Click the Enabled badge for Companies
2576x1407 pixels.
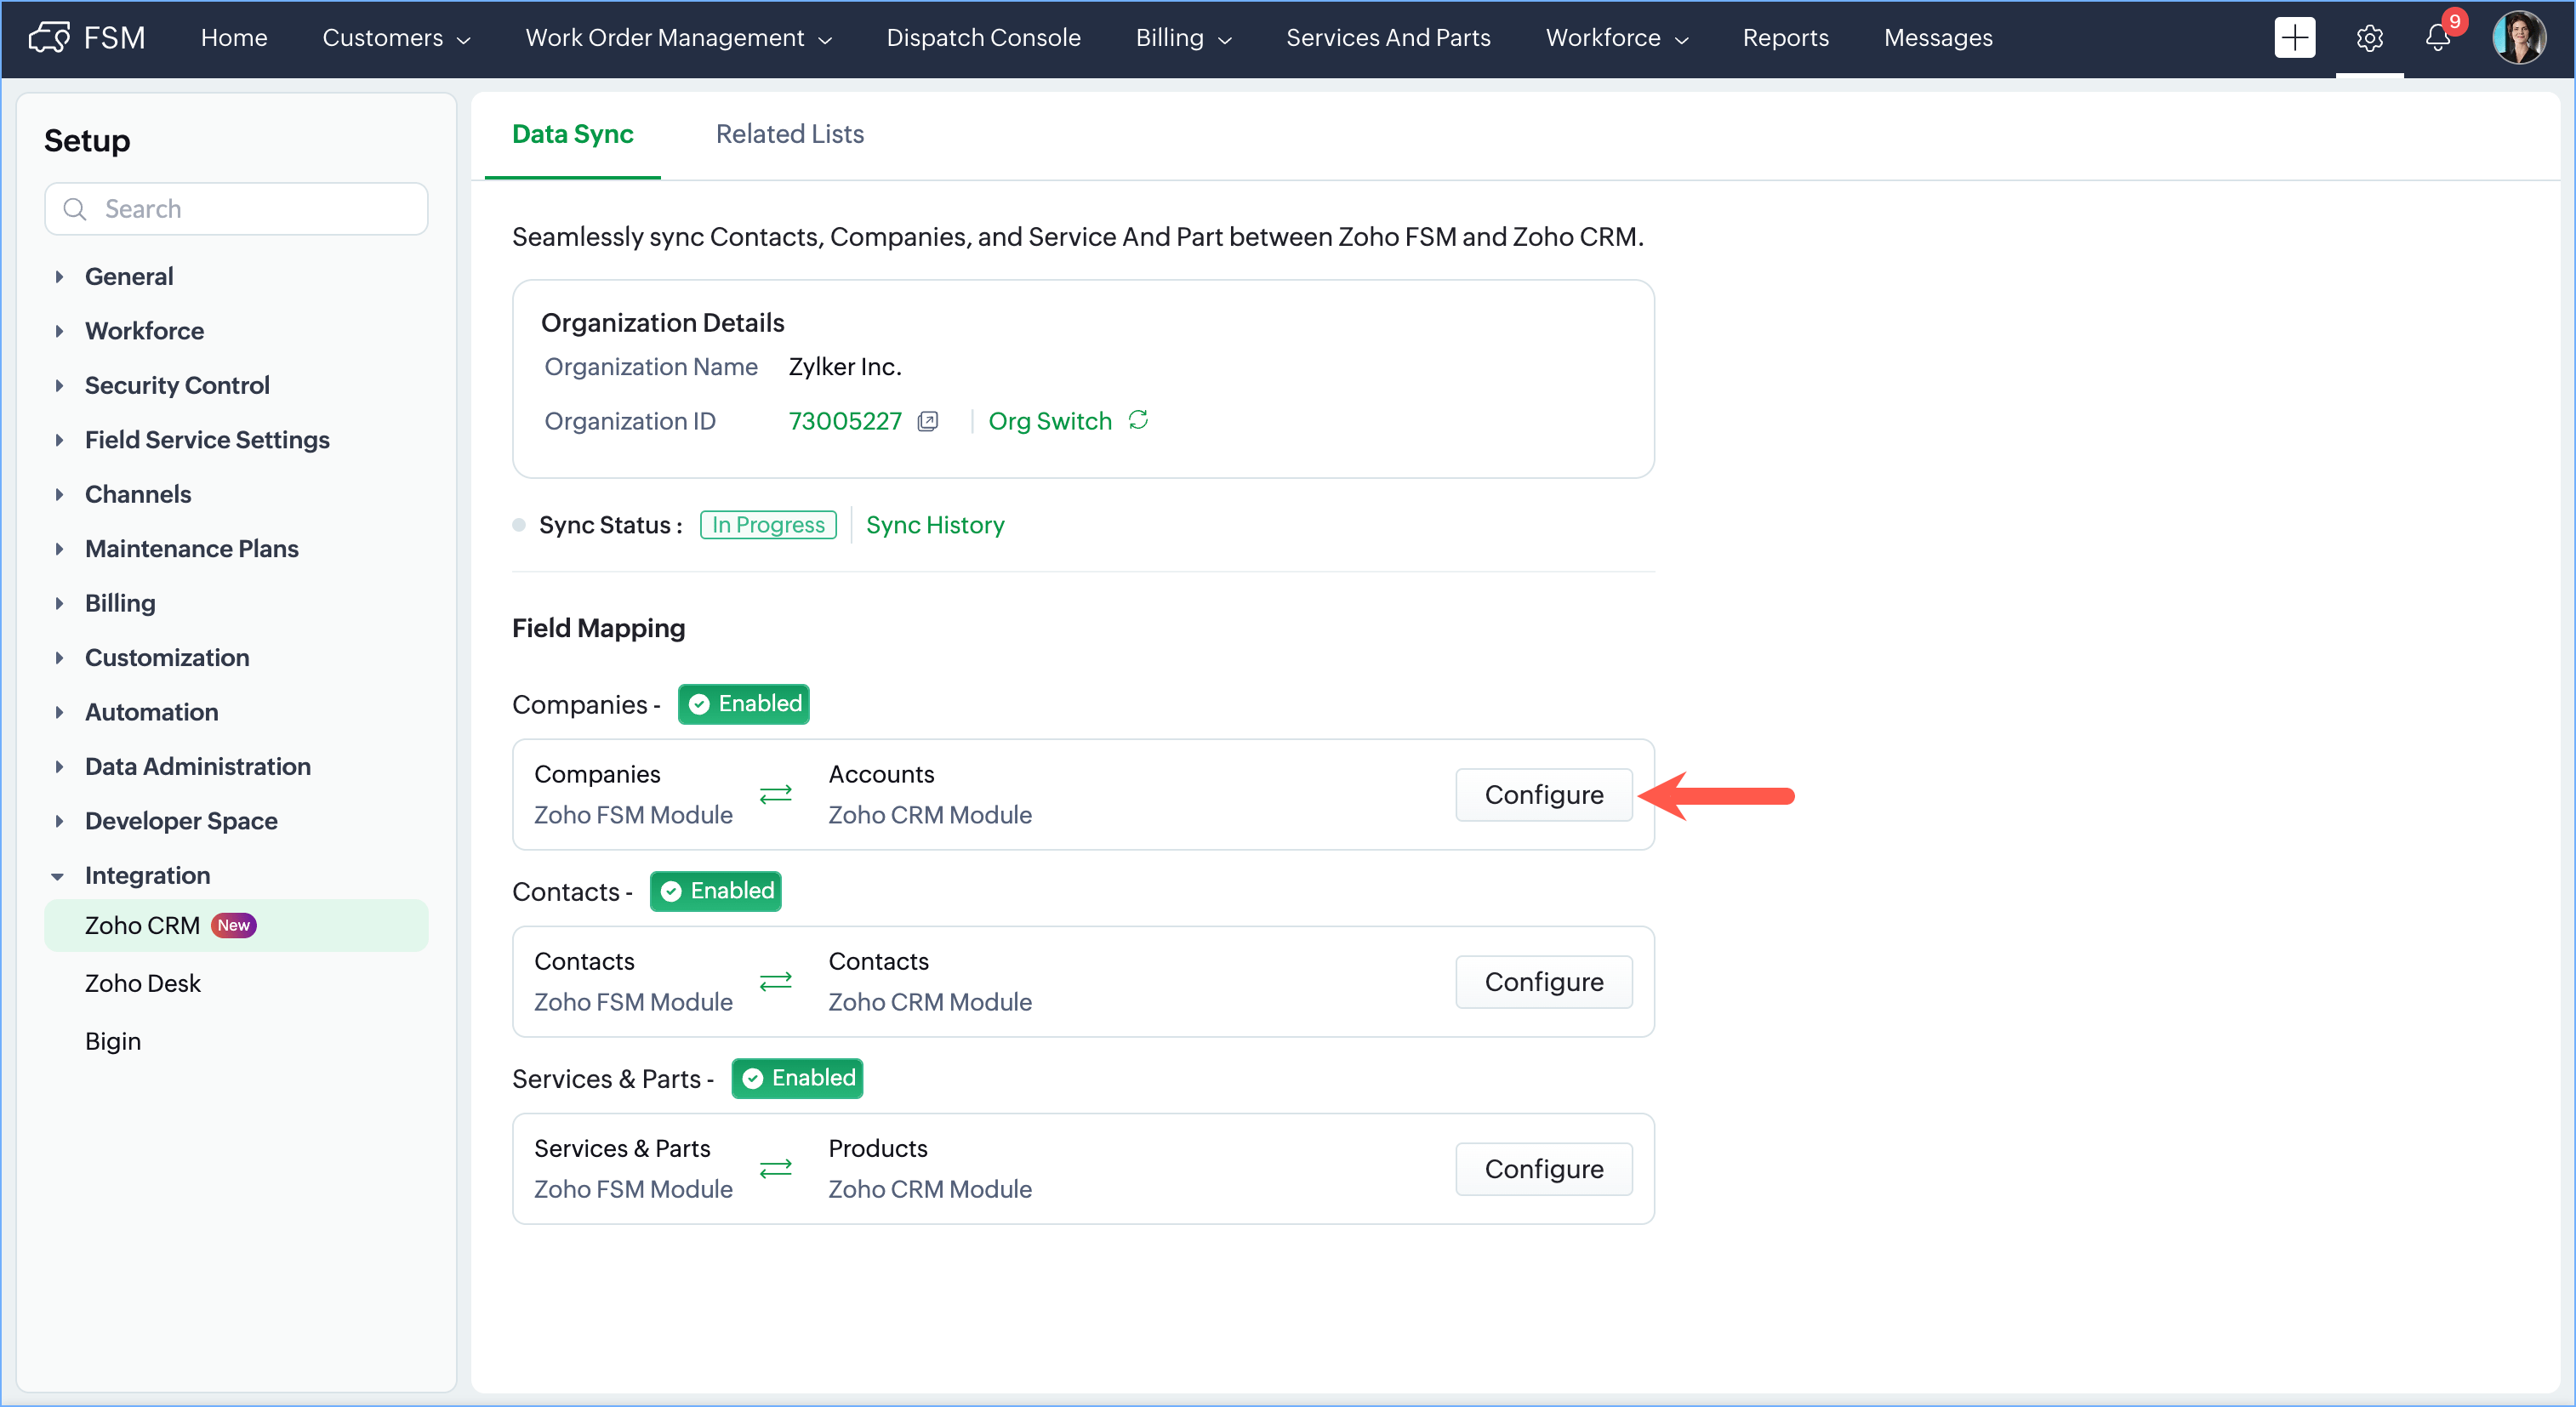pos(744,704)
